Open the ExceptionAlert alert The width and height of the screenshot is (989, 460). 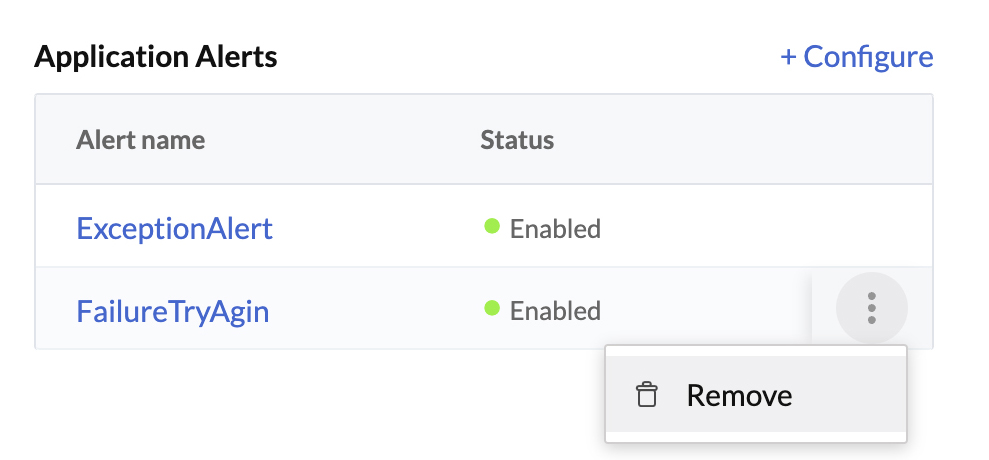(x=174, y=229)
